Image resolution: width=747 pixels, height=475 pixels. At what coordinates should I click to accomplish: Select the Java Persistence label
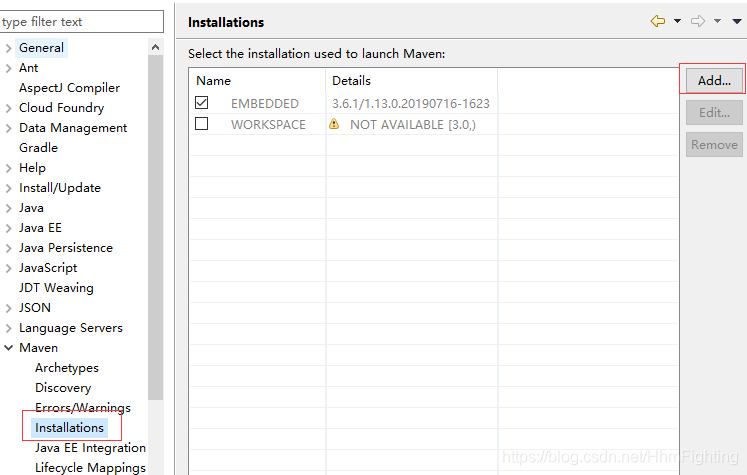tap(66, 248)
